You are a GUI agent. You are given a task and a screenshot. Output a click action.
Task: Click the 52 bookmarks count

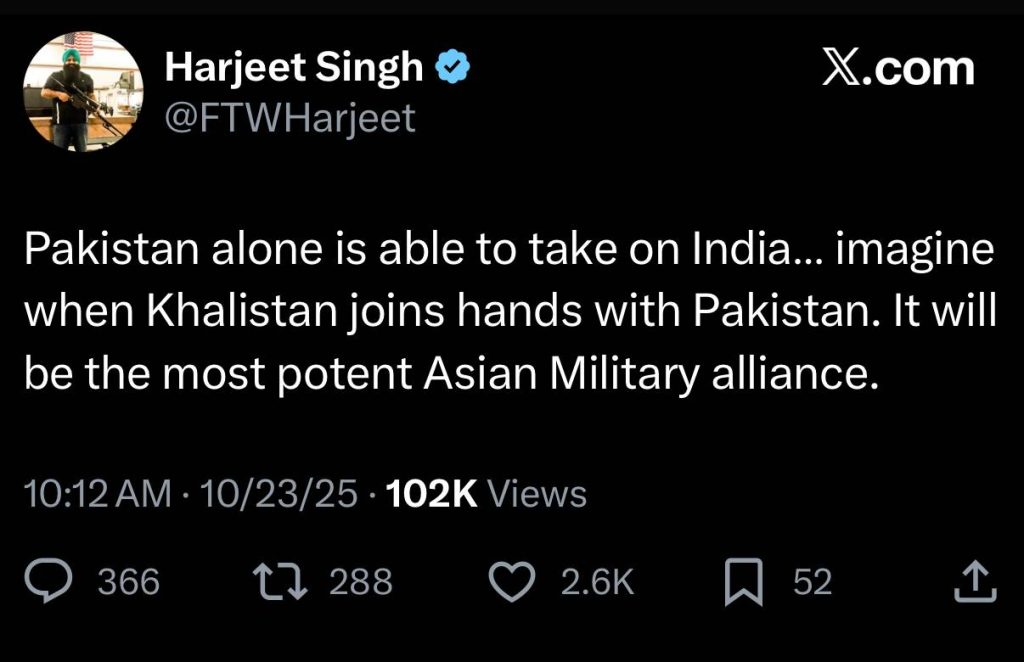point(812,583)
